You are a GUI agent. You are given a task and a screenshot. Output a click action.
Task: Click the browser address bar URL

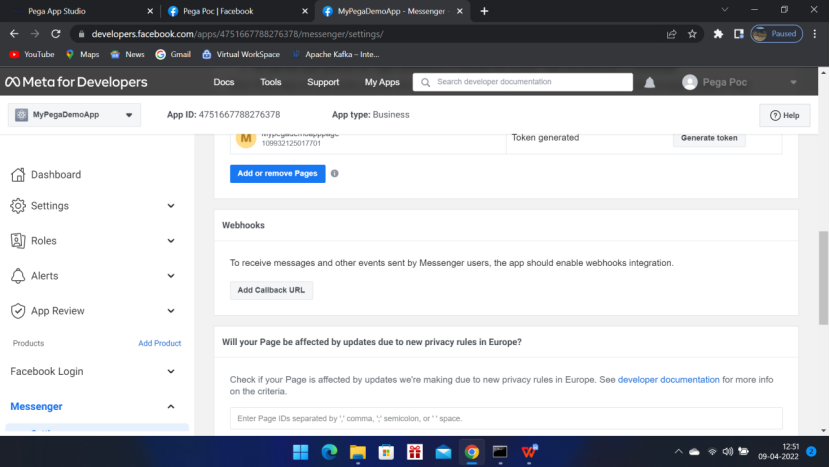237,34
